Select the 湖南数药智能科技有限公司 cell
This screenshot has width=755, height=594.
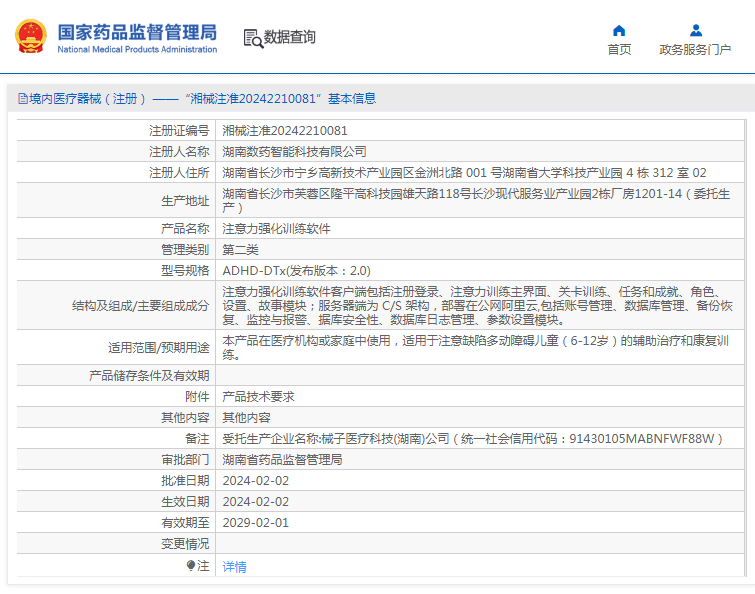tap(294, 152)
